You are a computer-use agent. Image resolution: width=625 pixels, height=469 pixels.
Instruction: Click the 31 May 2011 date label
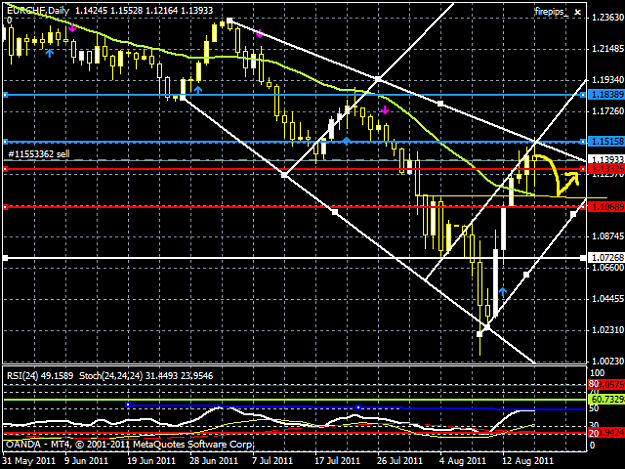point(28,461)
